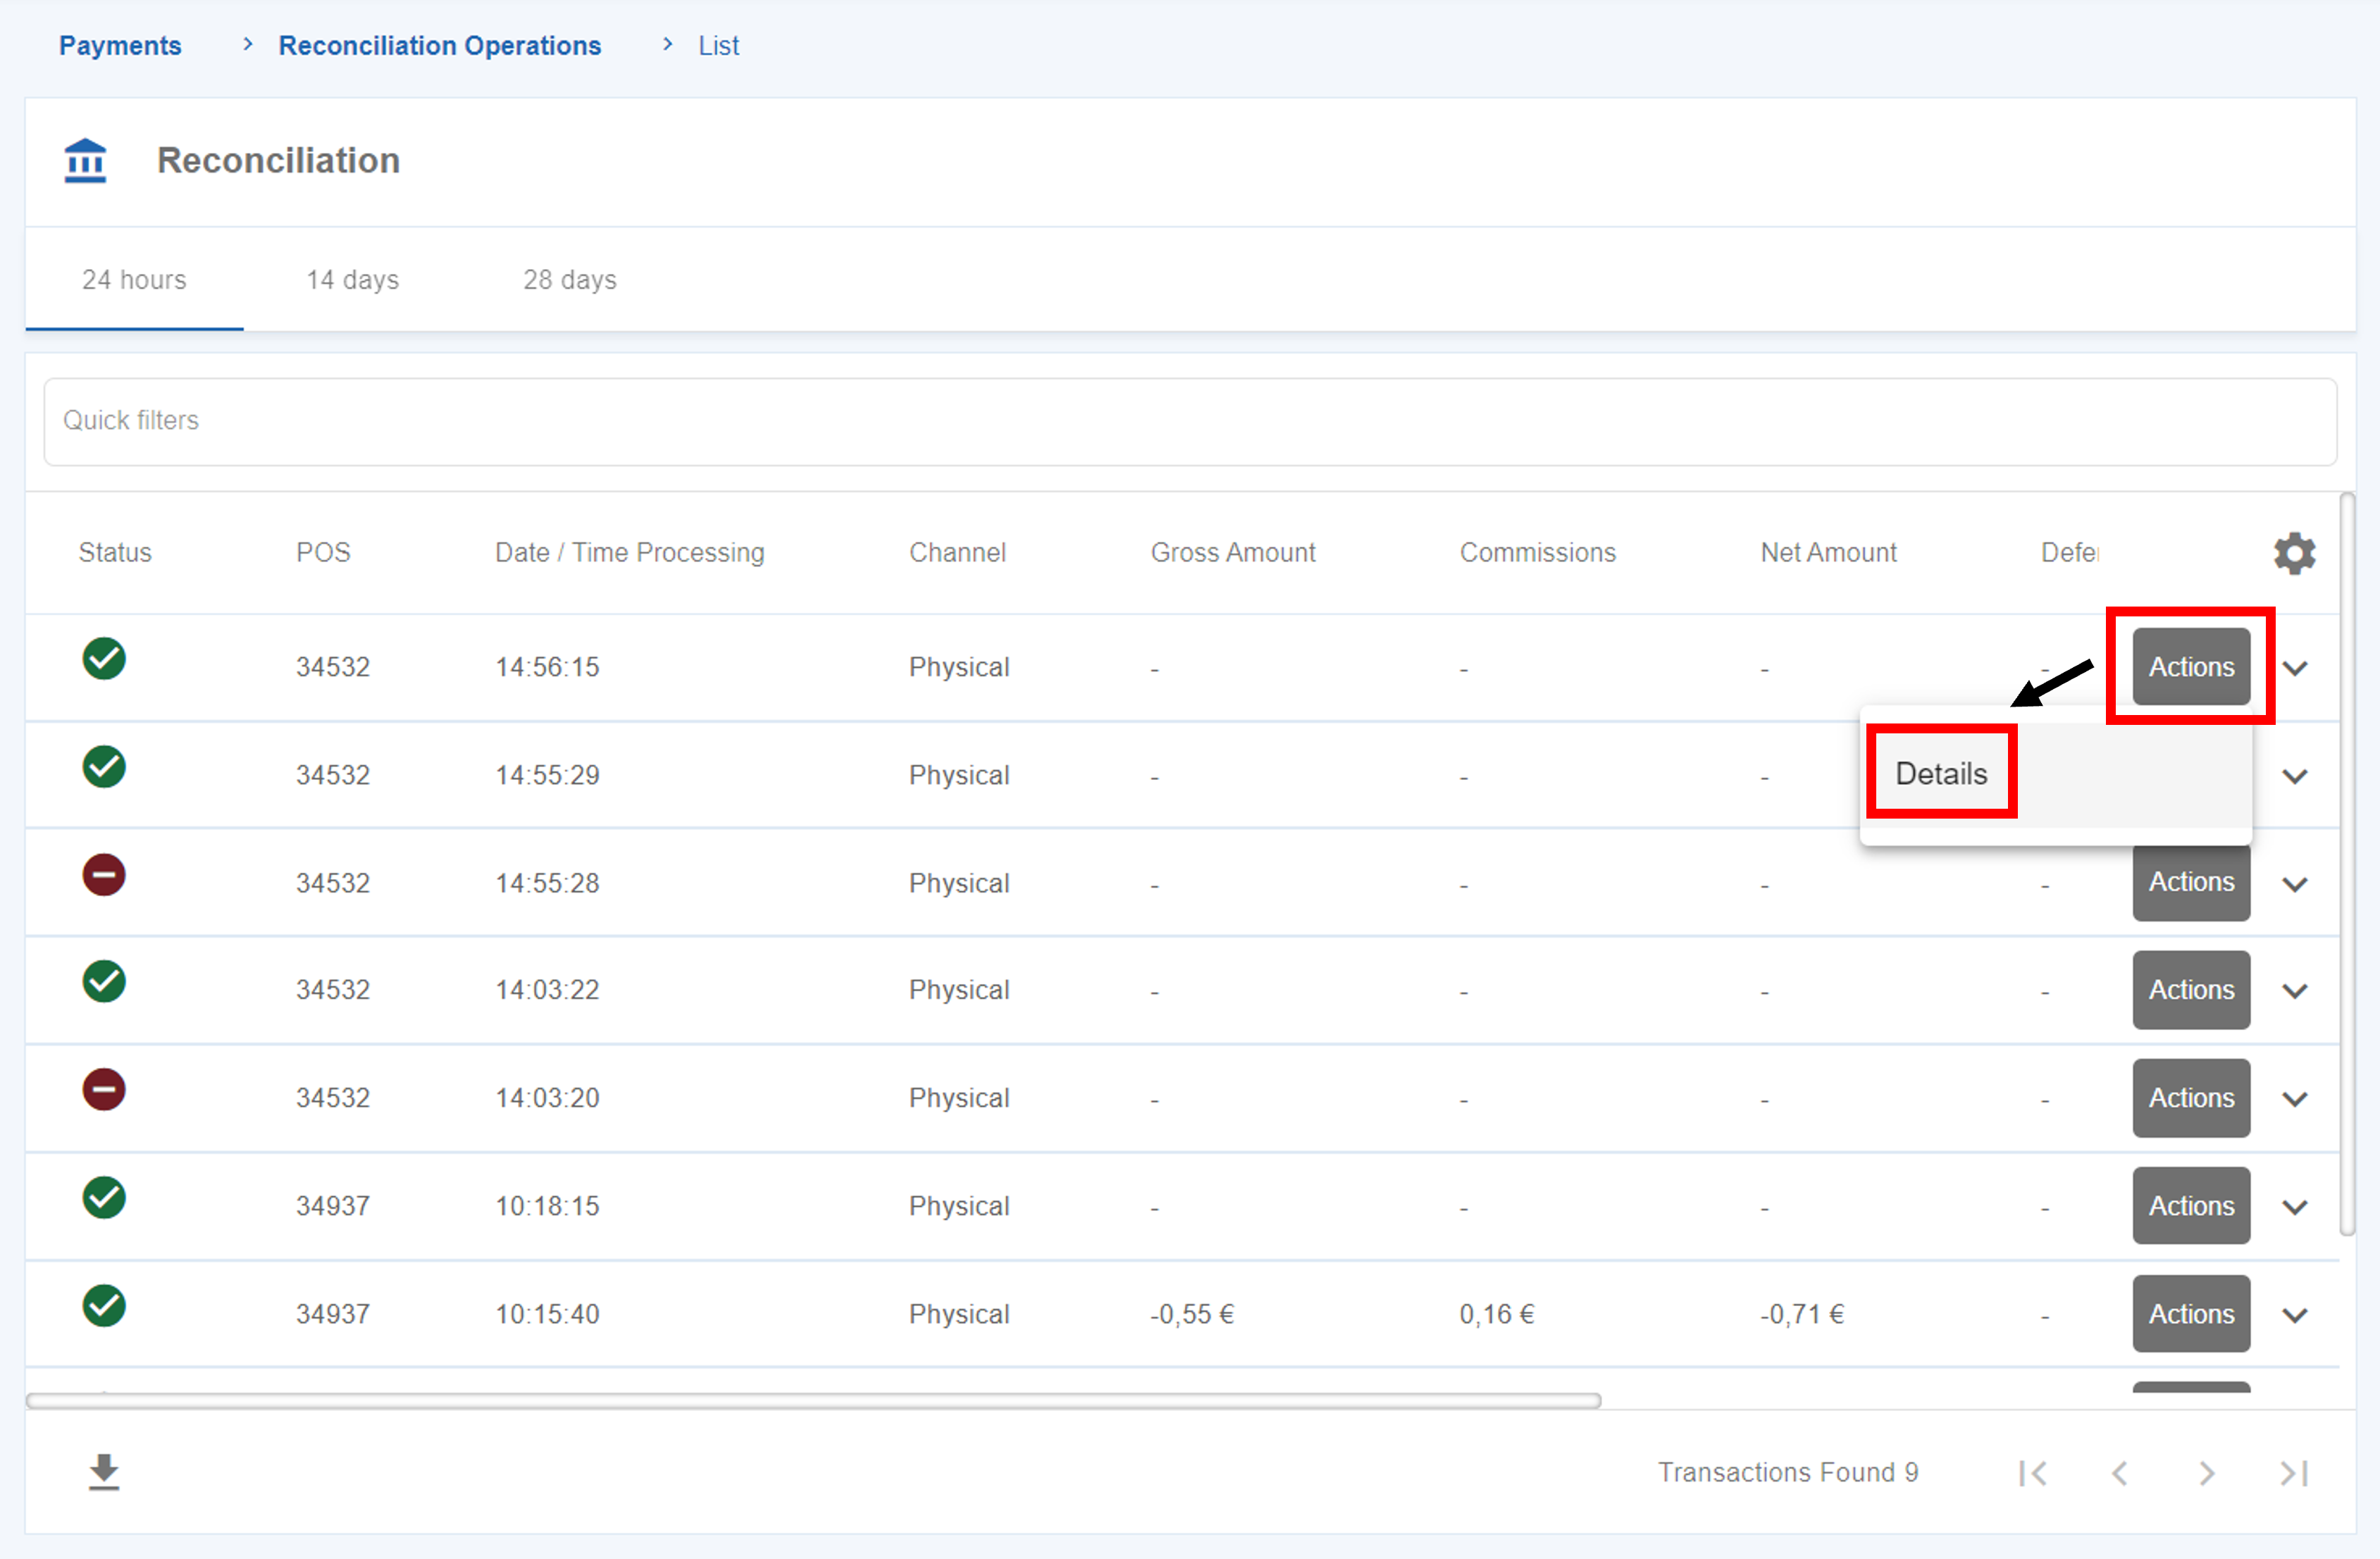The width and height of the screenshot is (2380, 1559).
Task: Go to previous page arrow
Action: tap(2119, 1473)
